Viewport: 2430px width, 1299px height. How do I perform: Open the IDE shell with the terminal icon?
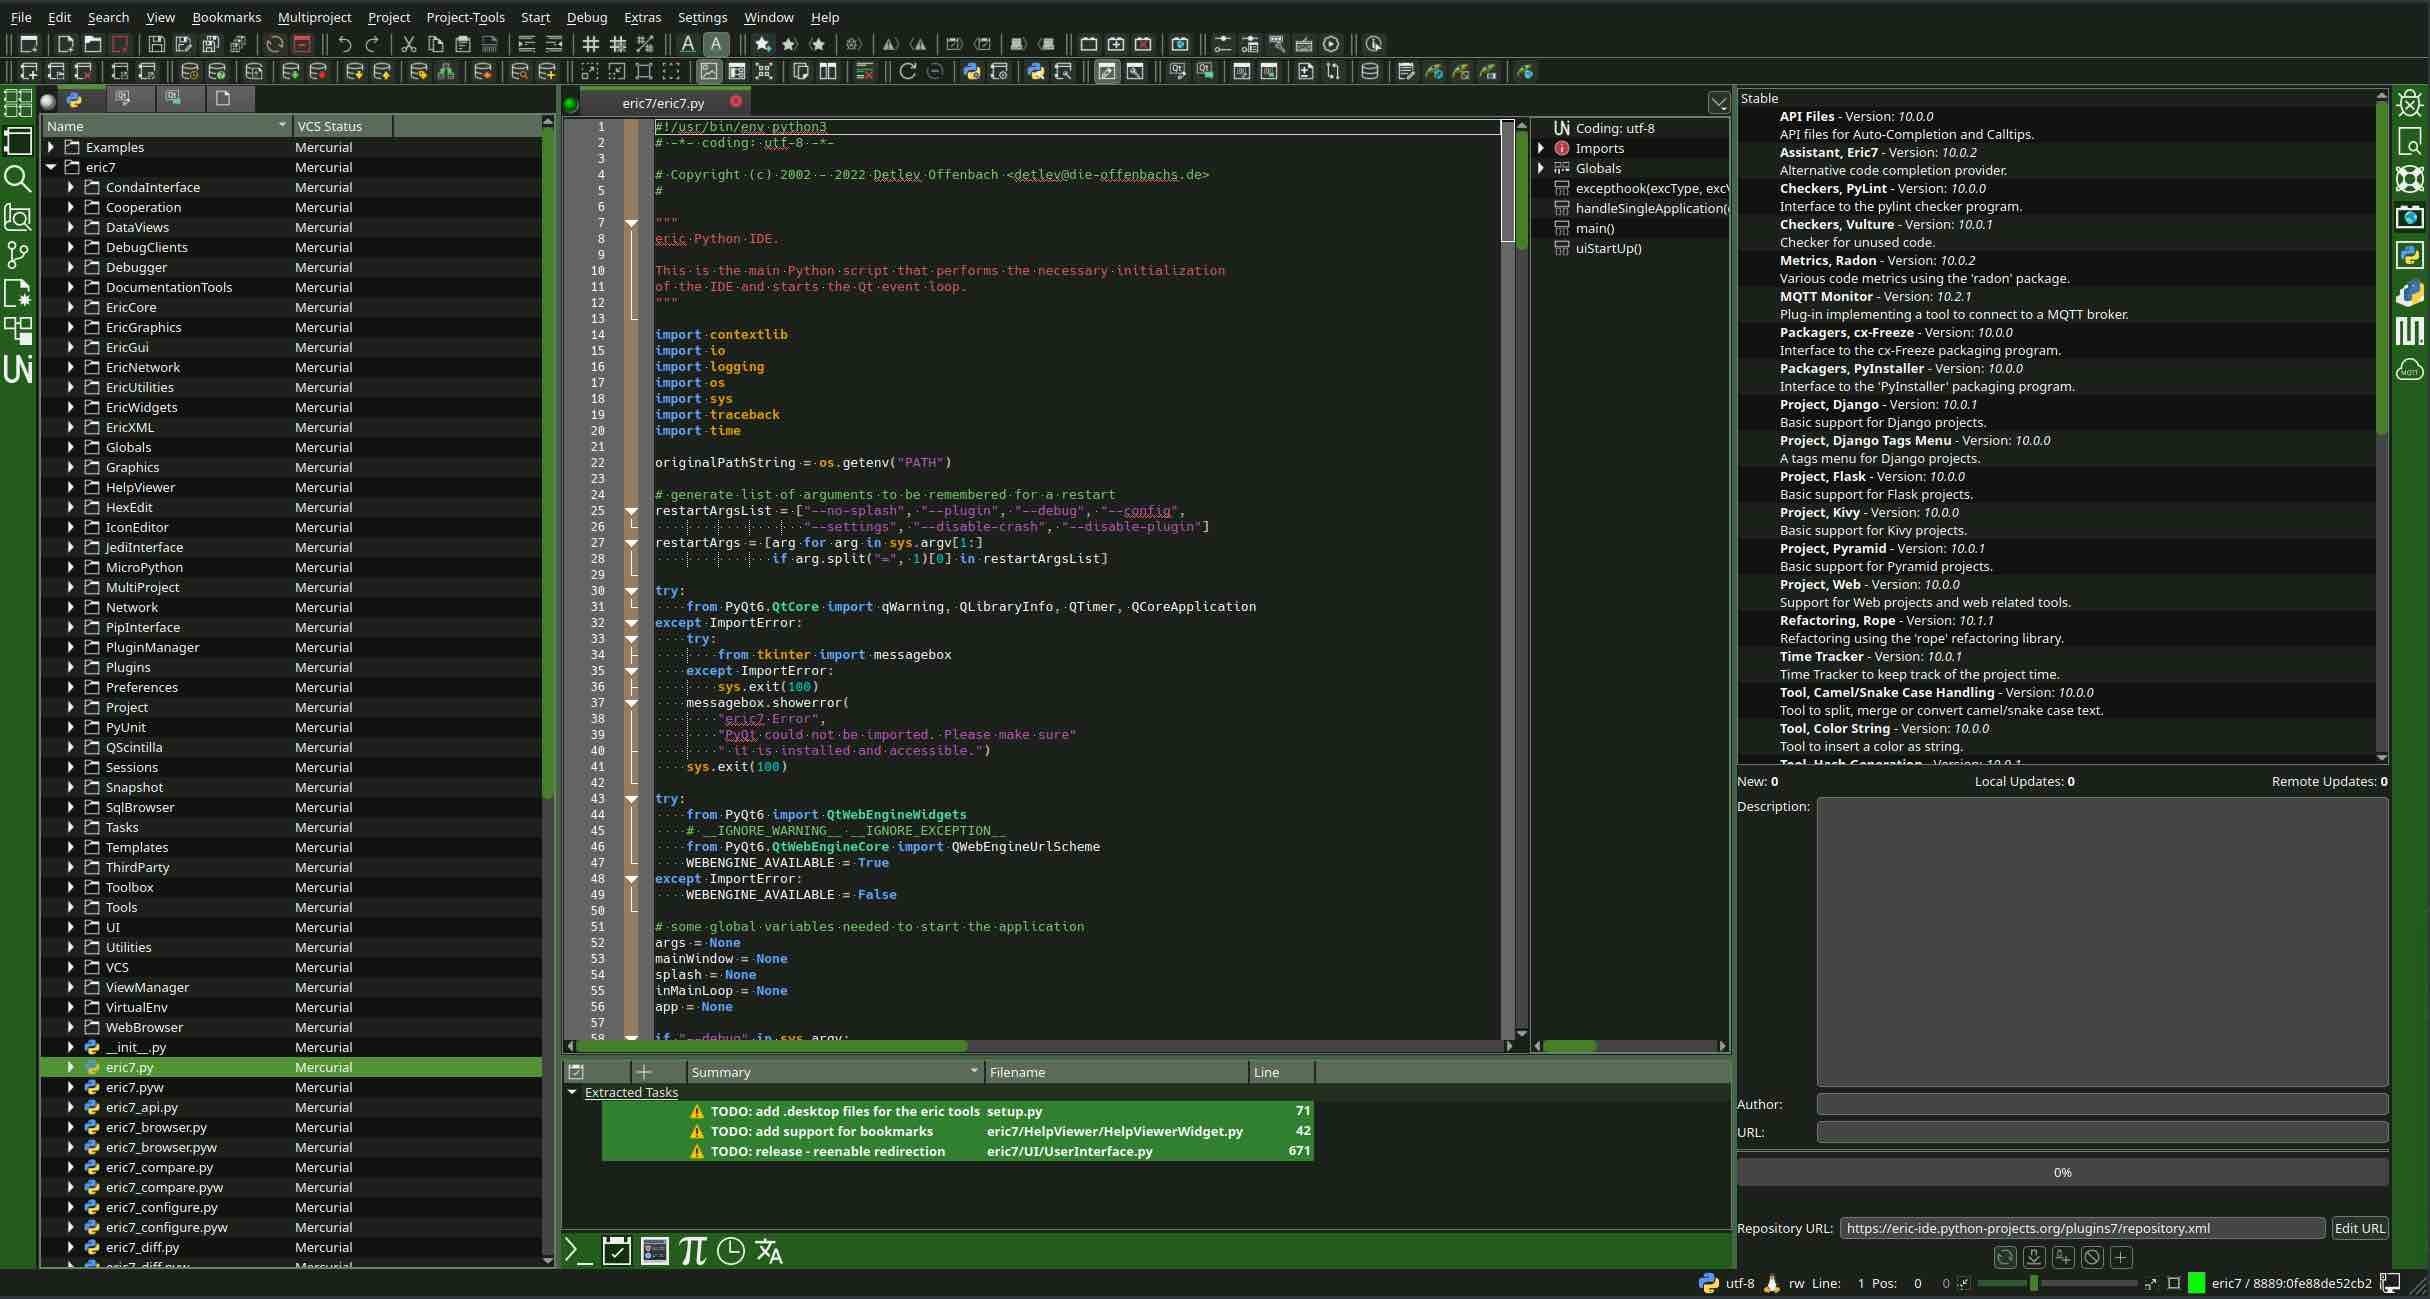tap(578, 1250)
